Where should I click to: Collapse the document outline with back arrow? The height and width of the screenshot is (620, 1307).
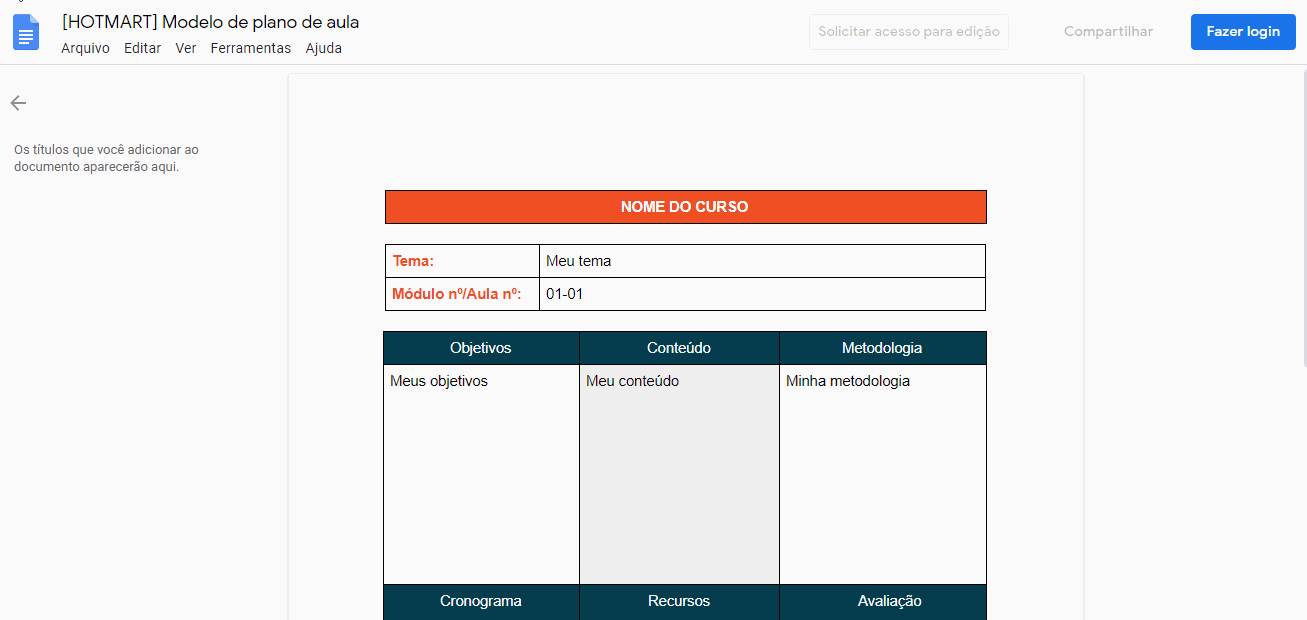pyautogui.click(x=18, y=103)
